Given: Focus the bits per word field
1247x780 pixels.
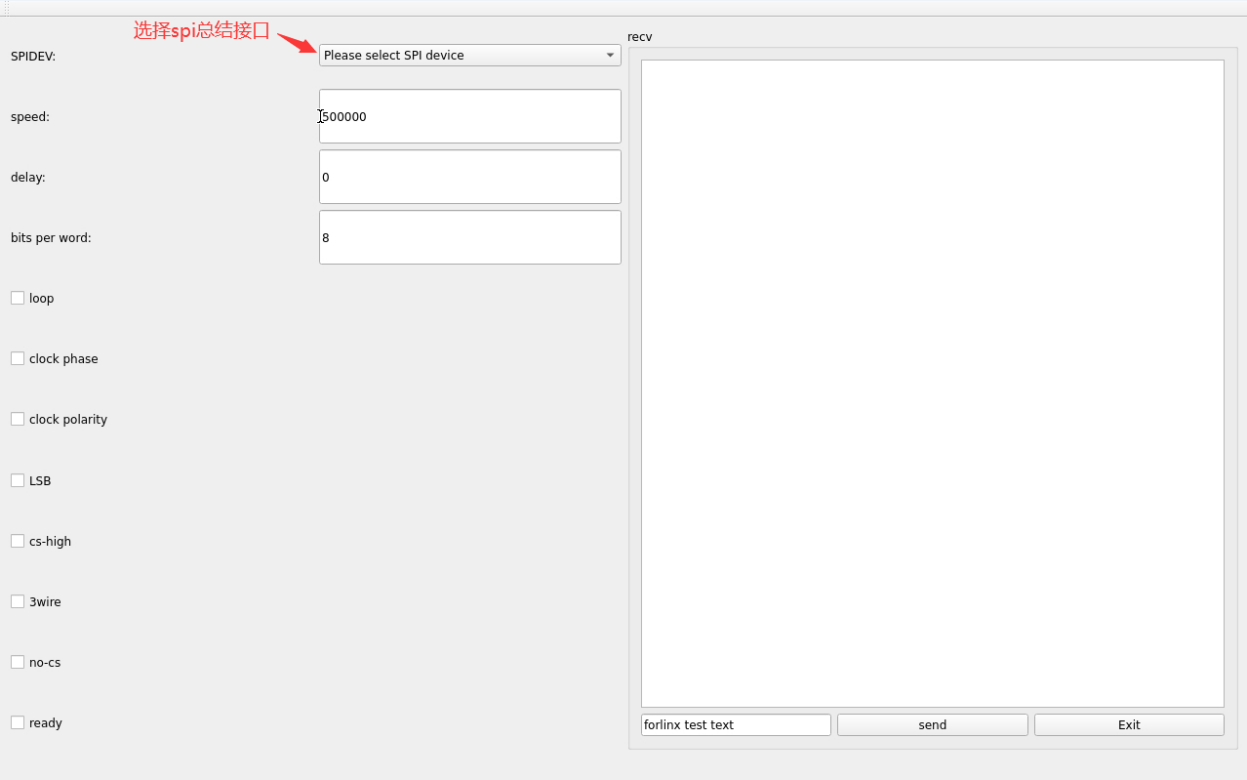Looking at the screenshot, I should click(x=470, y=237).
